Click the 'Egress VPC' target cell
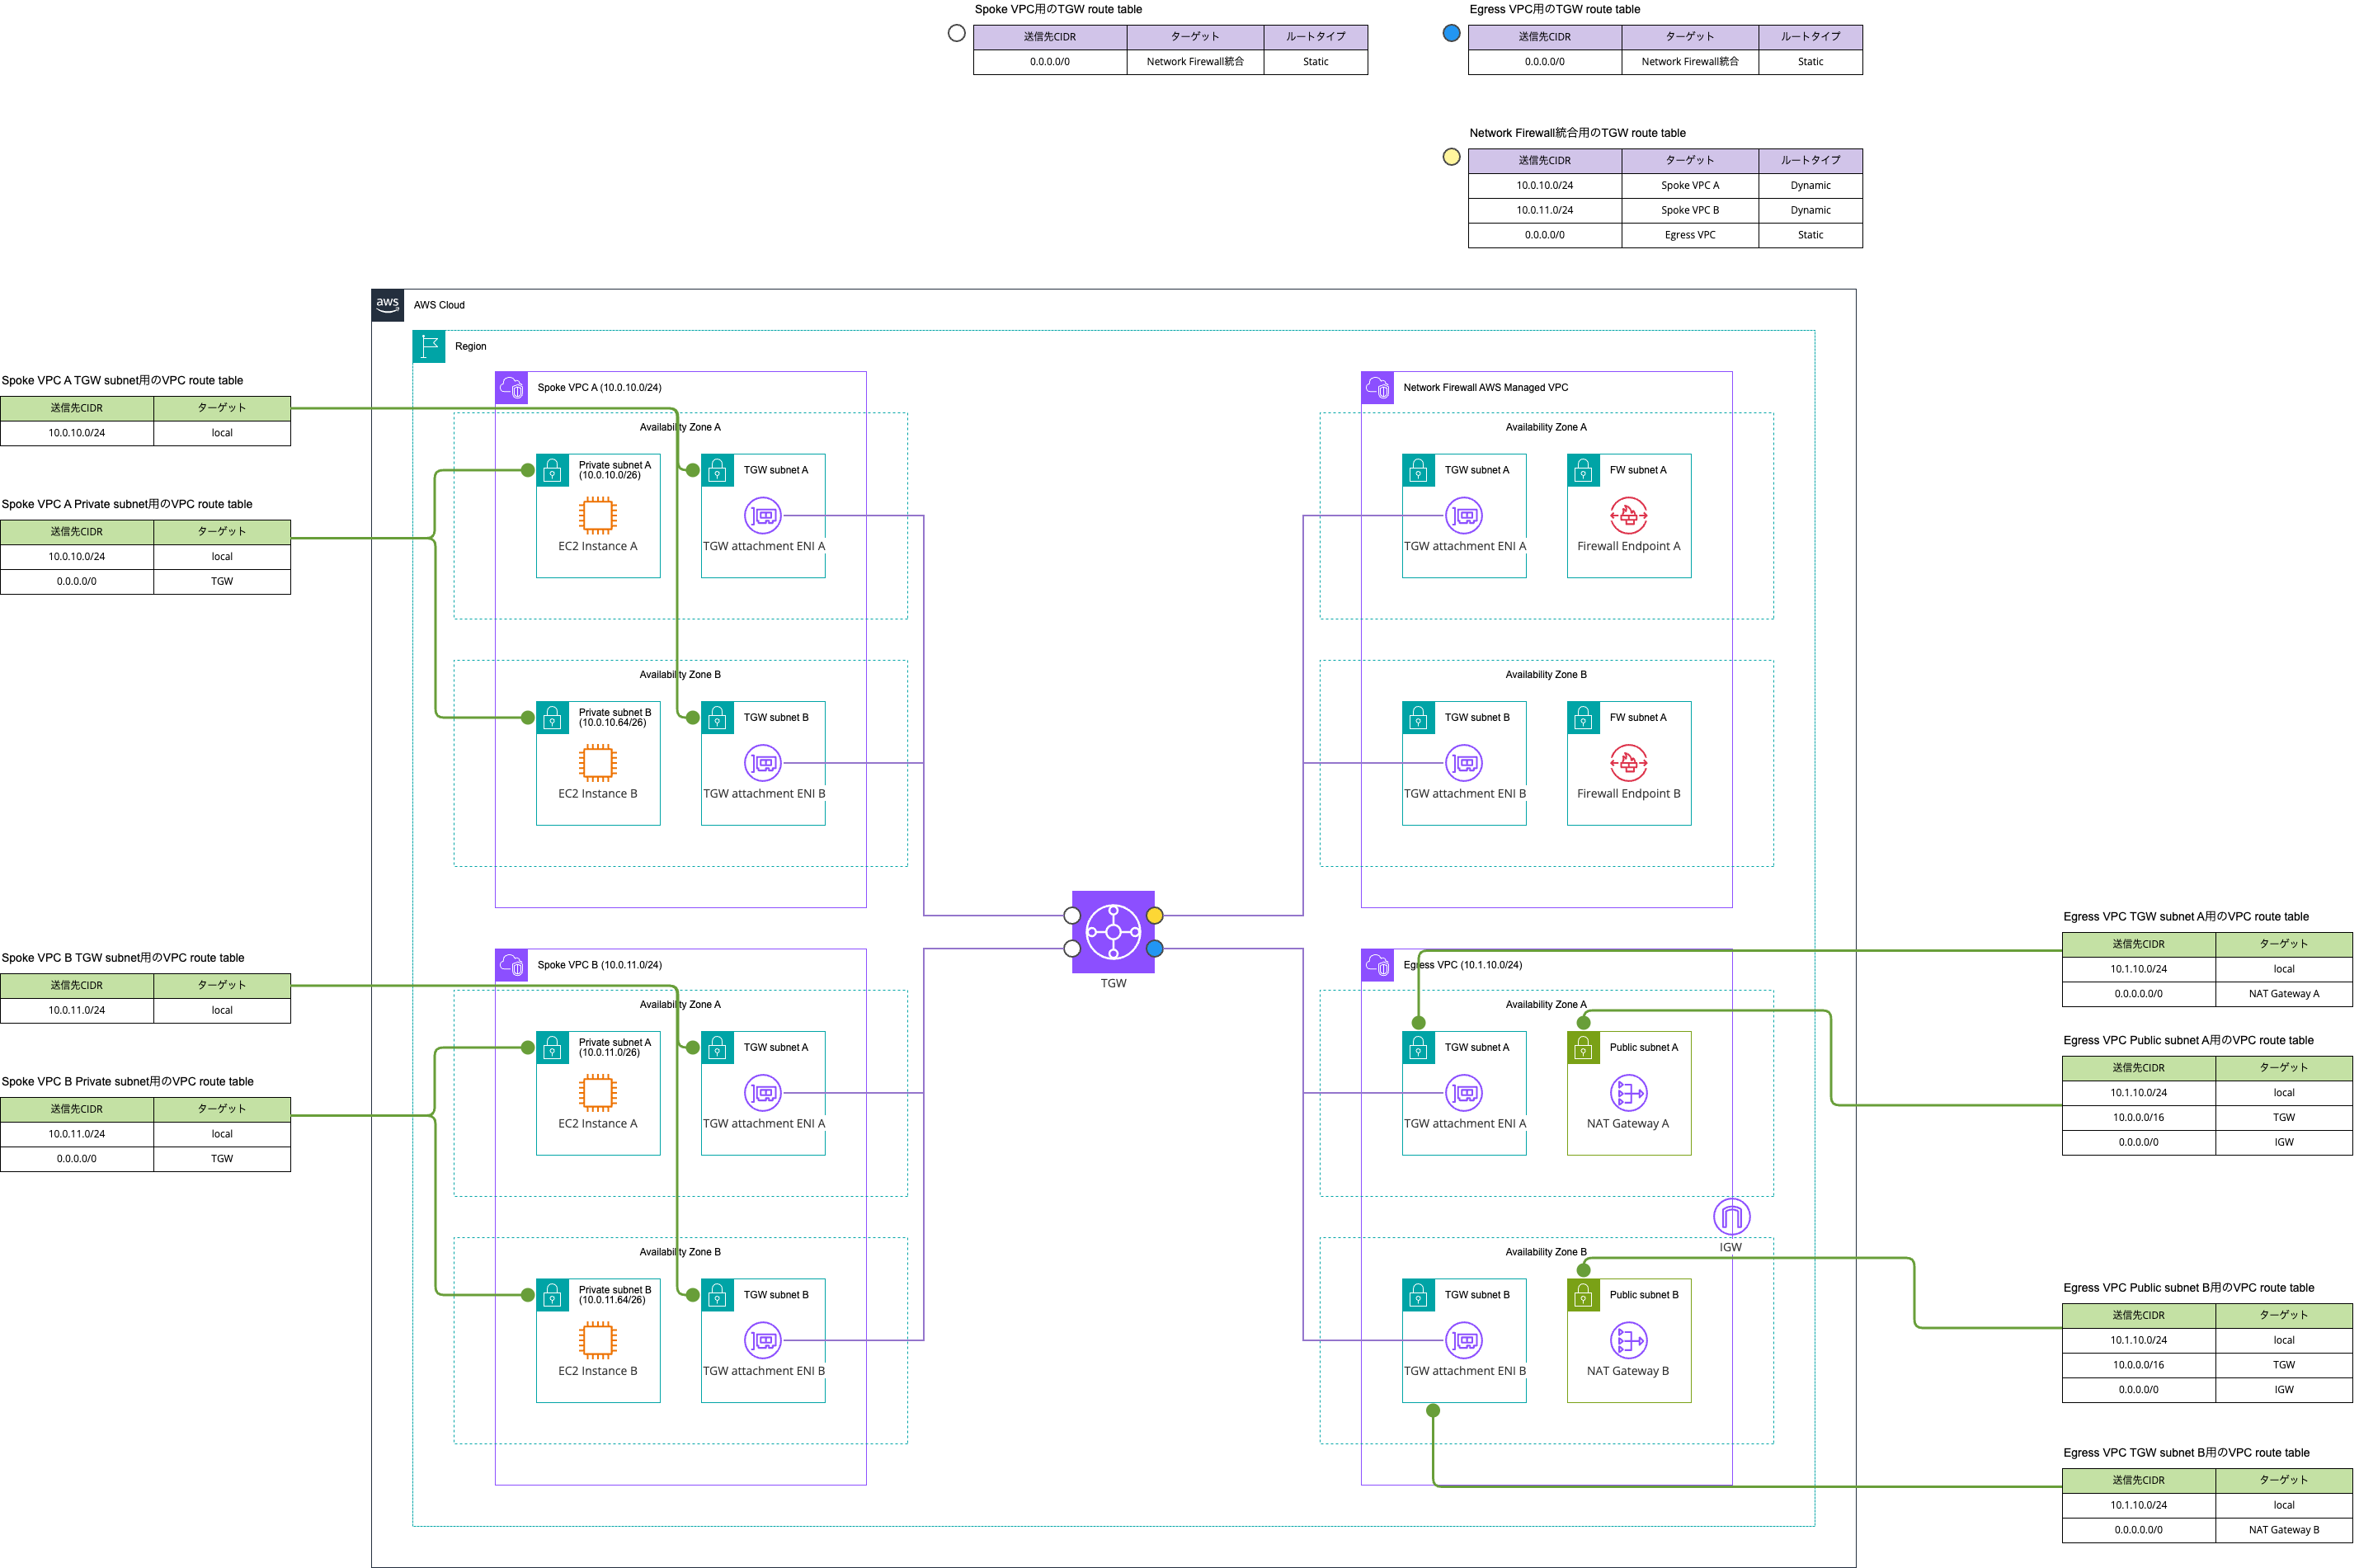 point(1690,235)
